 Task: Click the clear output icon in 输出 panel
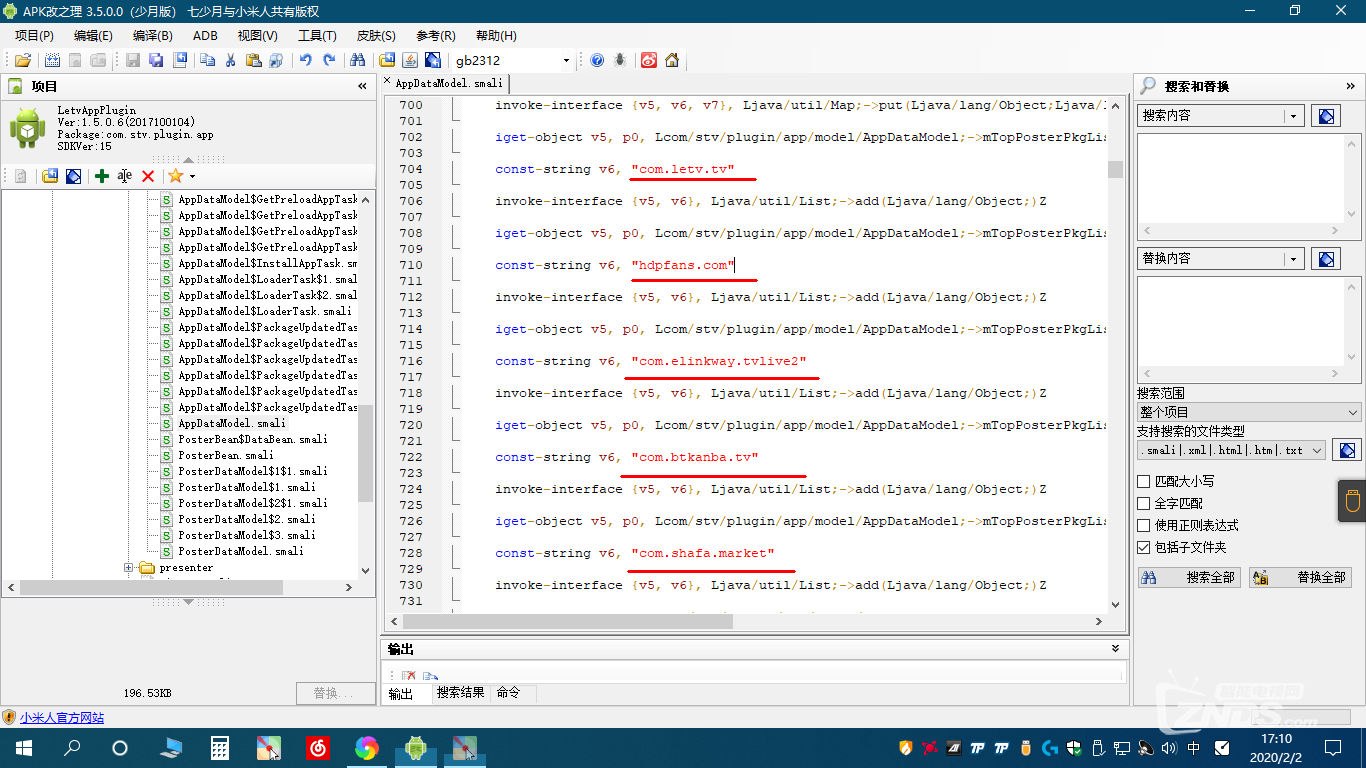coord(409,677)
